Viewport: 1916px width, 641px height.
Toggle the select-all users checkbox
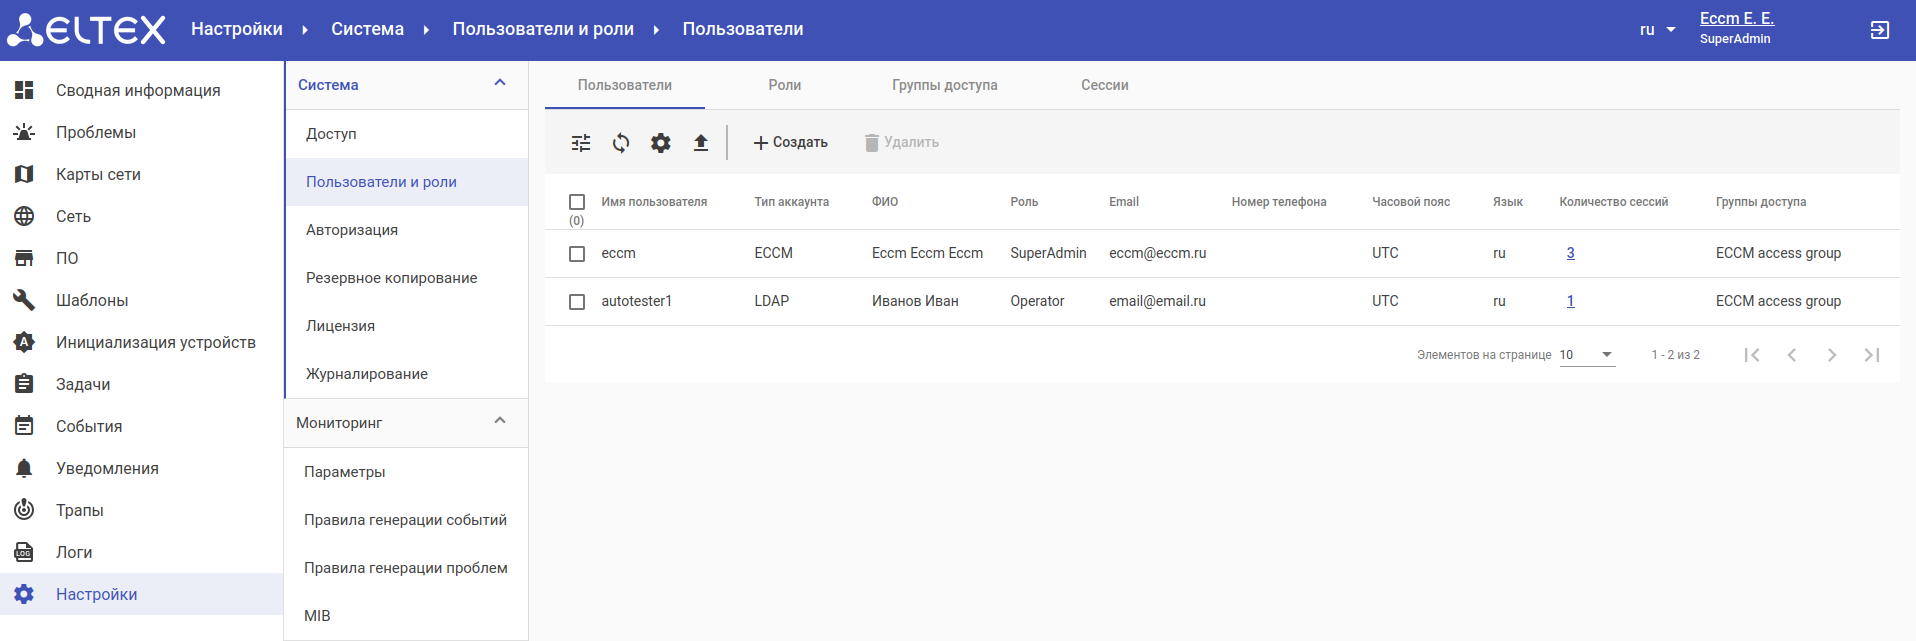pos(577,202)
